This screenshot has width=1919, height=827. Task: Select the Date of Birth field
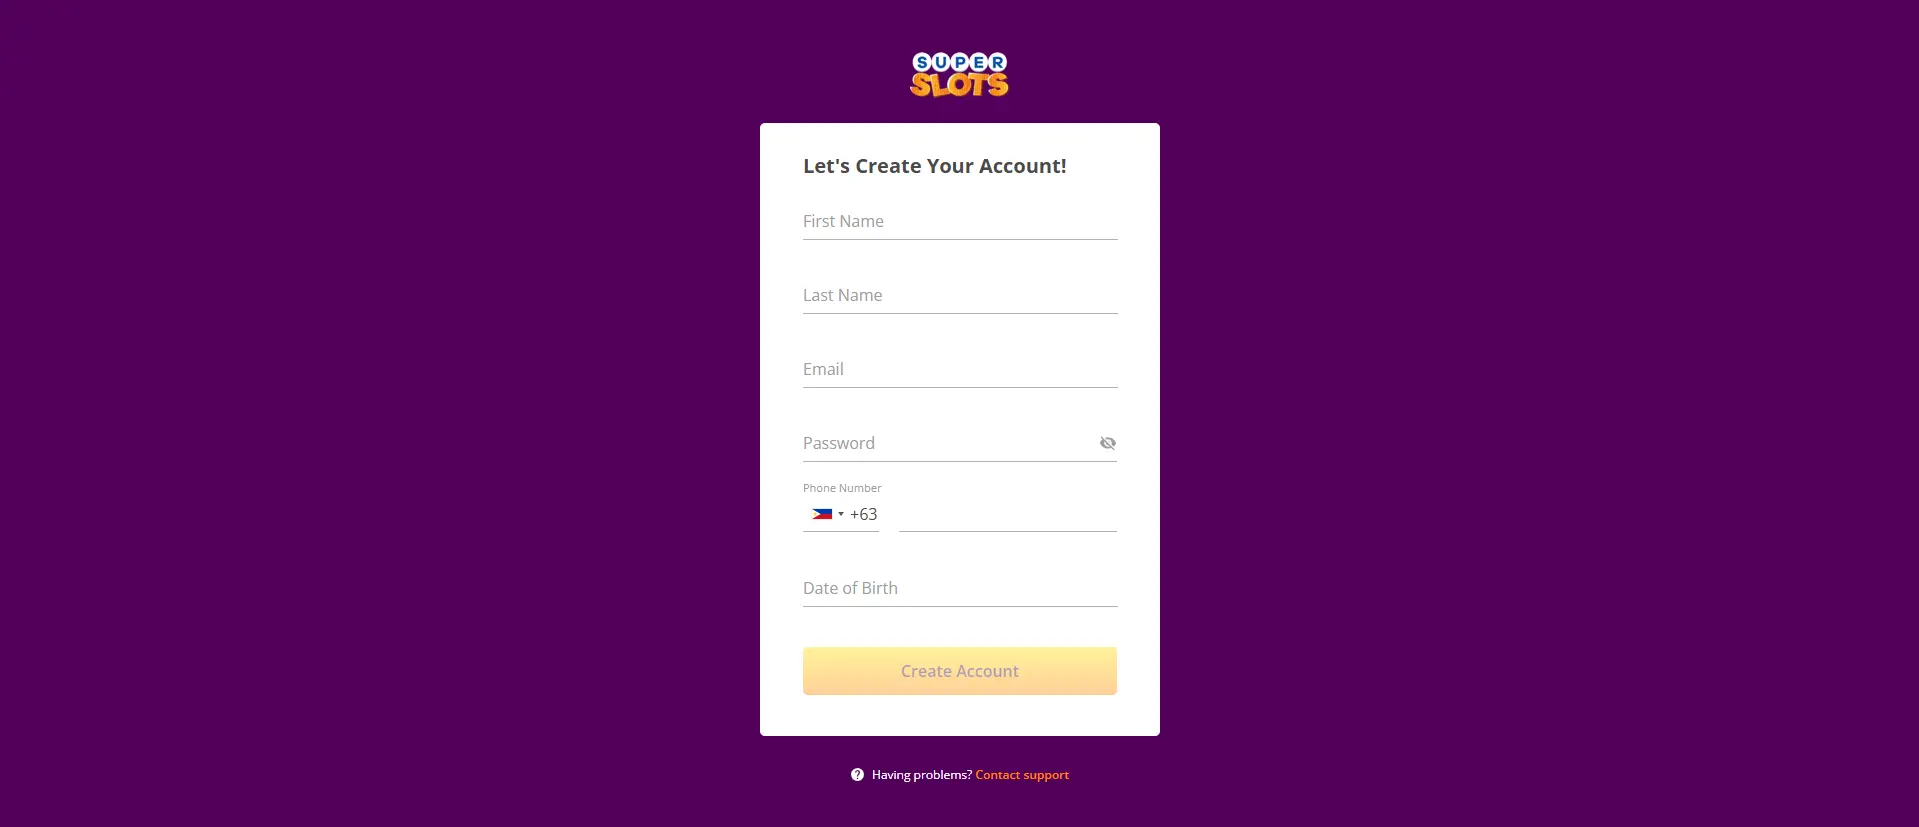pyautogui.click(x=958, y=588)
